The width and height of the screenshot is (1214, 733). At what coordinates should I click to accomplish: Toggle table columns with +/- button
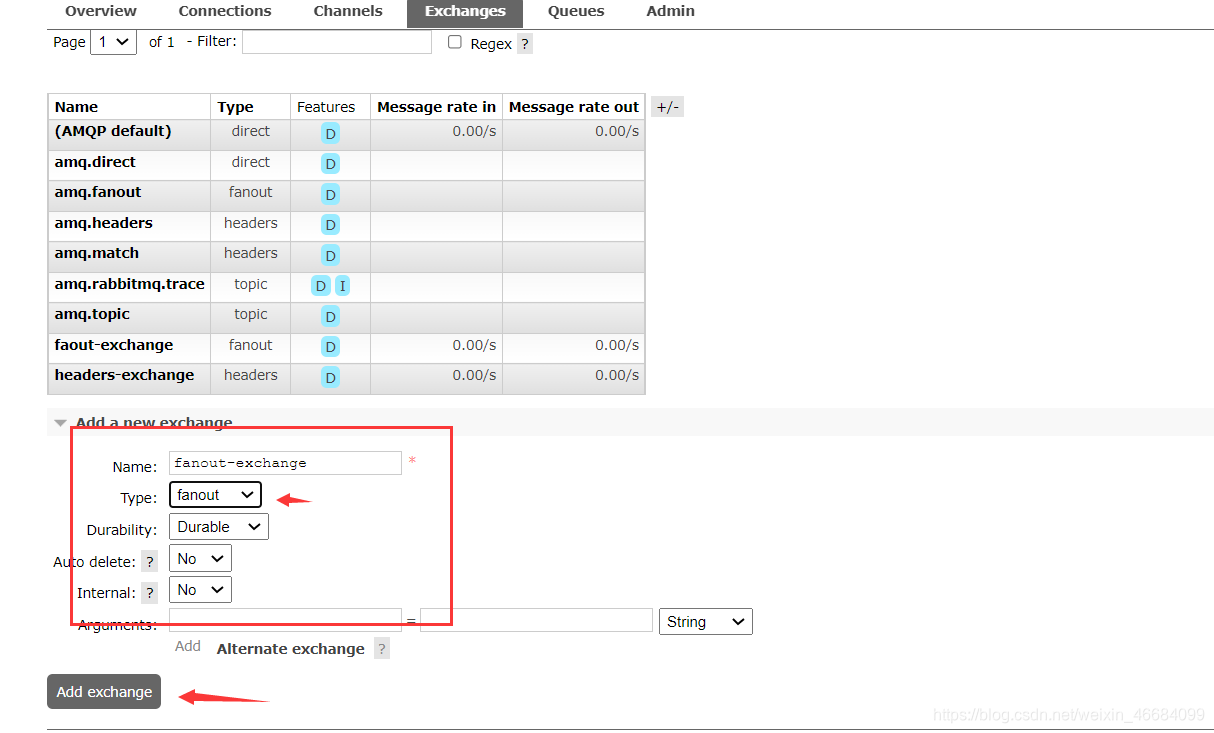click(x=667, y=107)
